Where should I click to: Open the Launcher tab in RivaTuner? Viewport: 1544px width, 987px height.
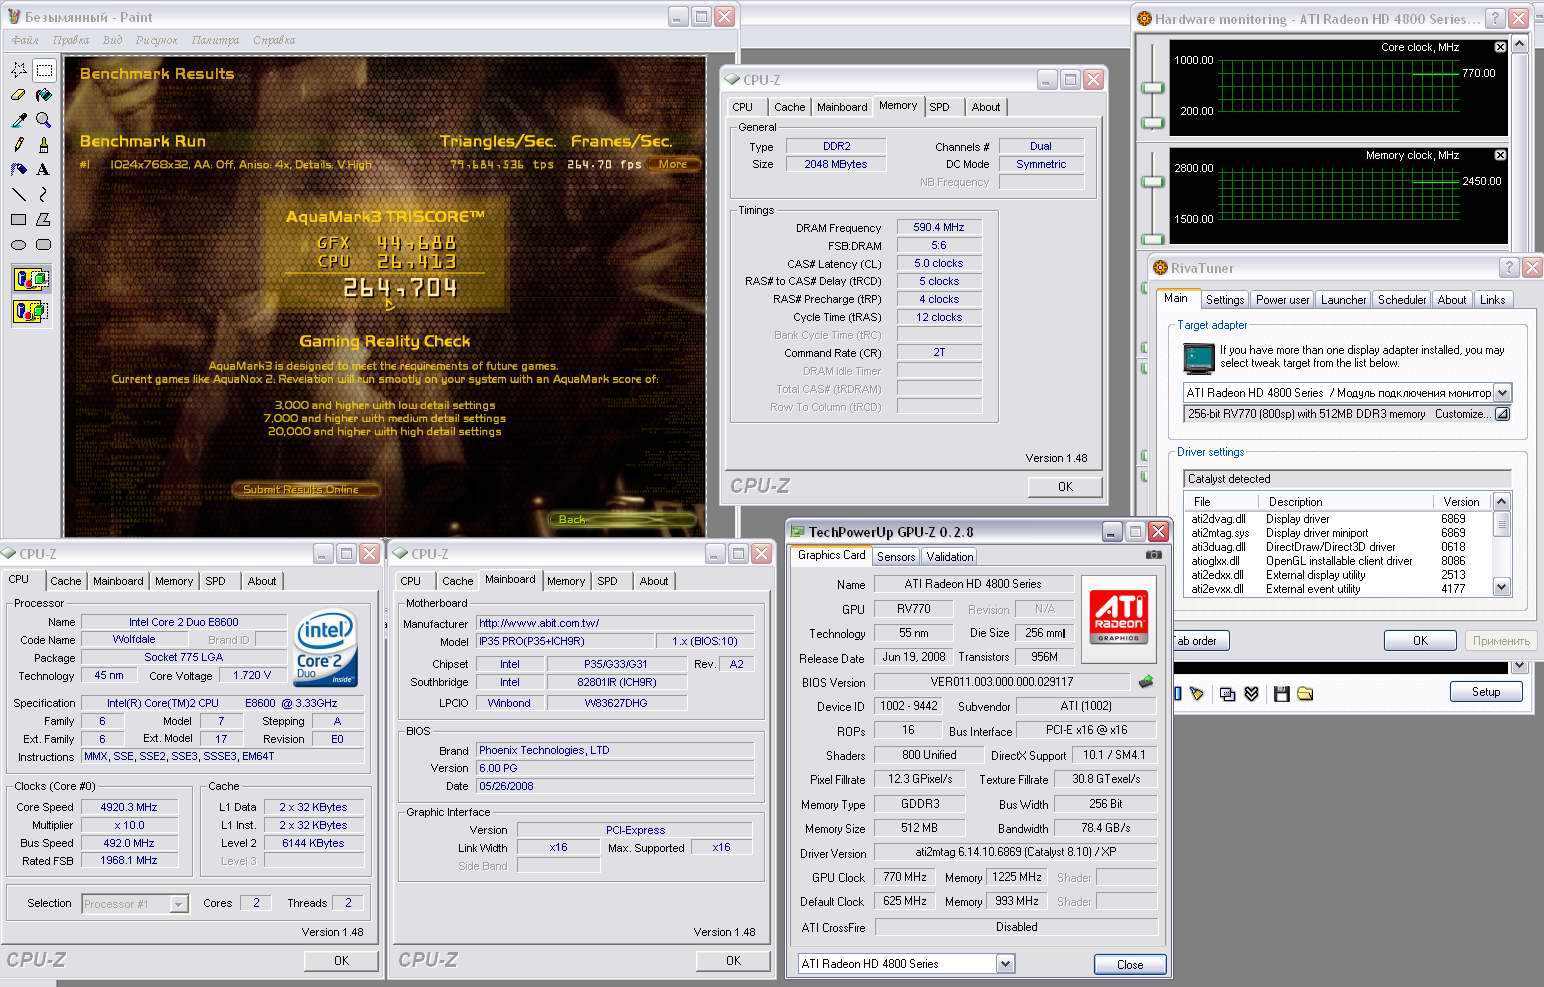[1343, 300]
